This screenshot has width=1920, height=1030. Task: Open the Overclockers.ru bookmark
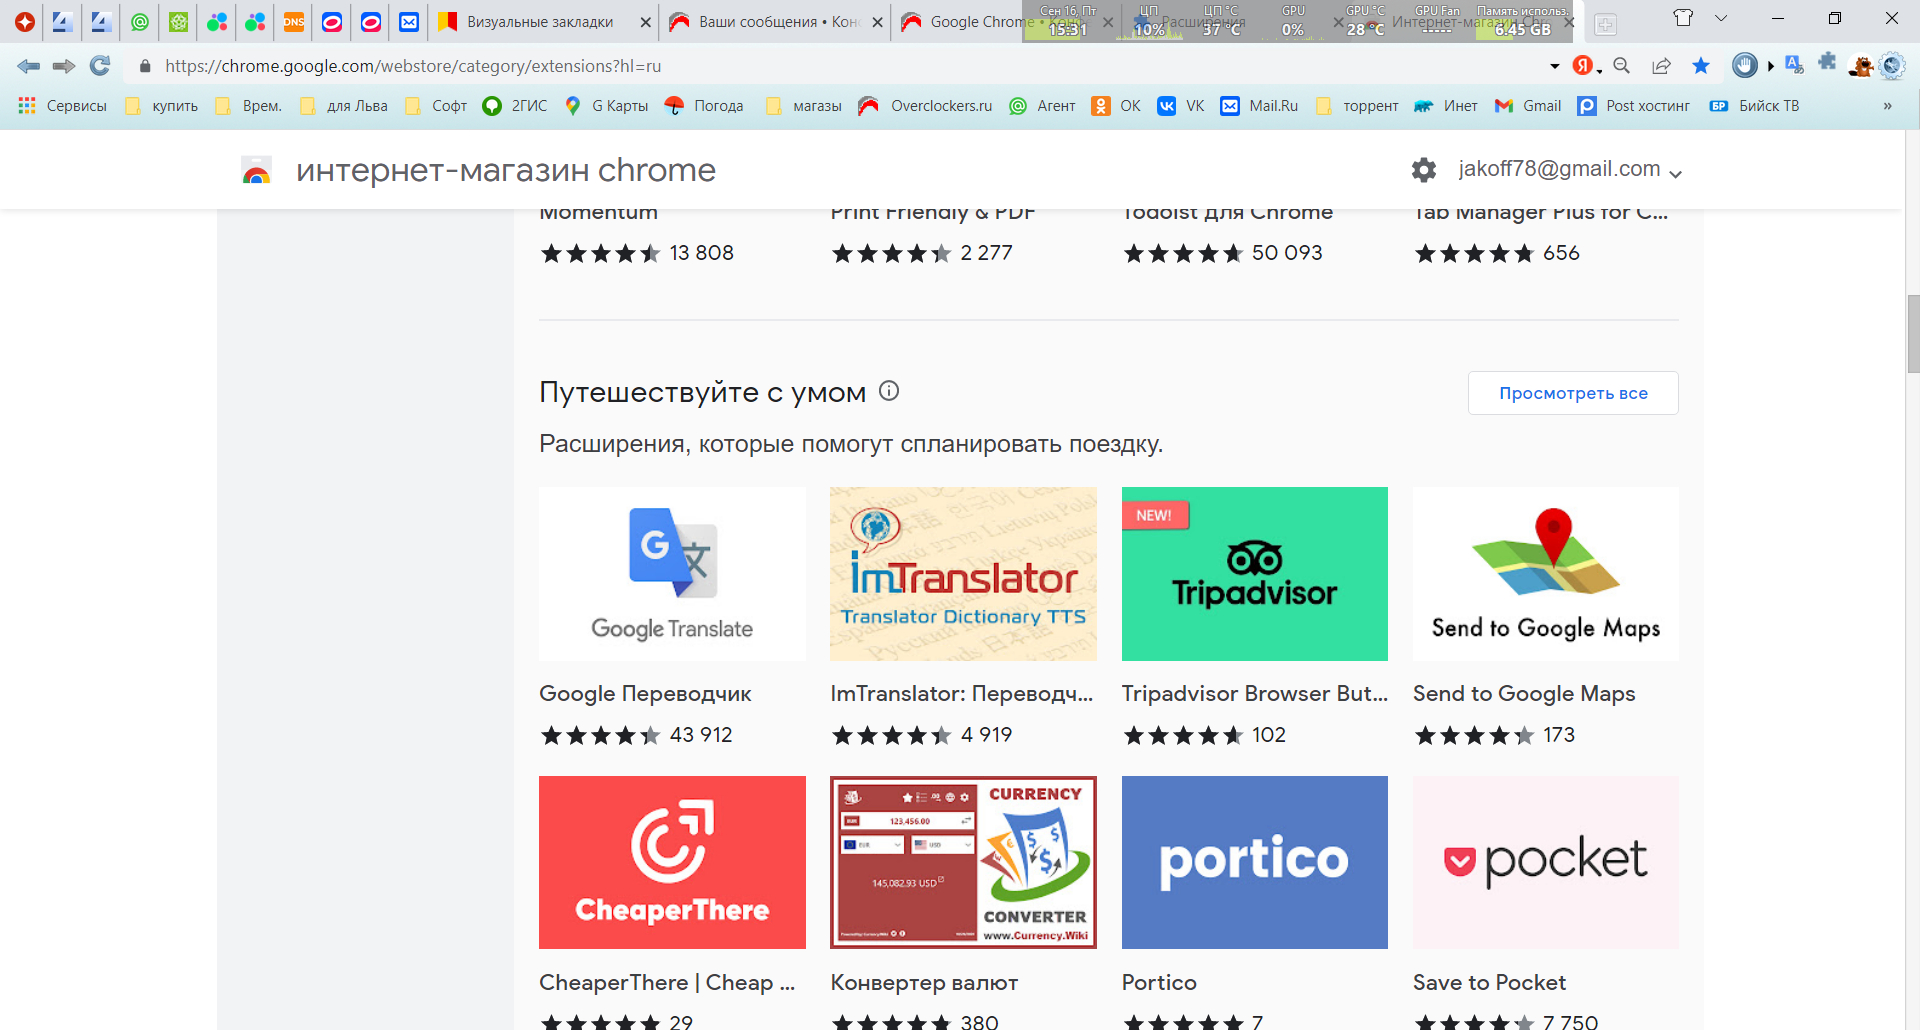pyautogui.click(x=926, y=106)
